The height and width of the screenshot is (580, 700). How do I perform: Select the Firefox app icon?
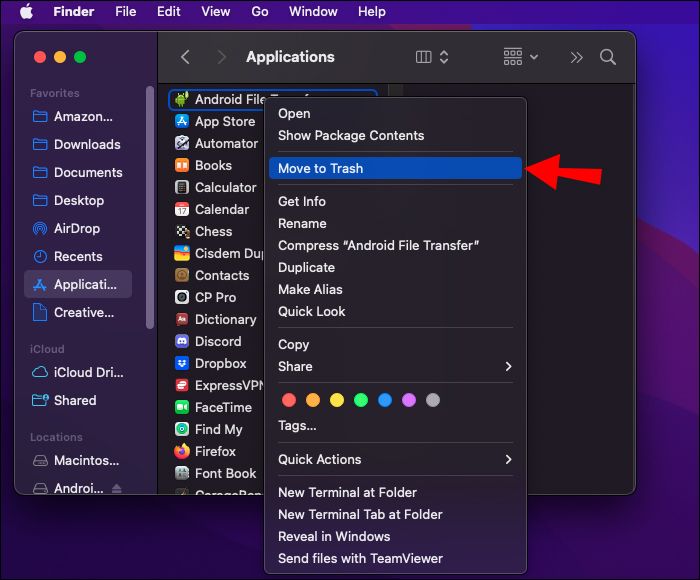coord(182,451)
